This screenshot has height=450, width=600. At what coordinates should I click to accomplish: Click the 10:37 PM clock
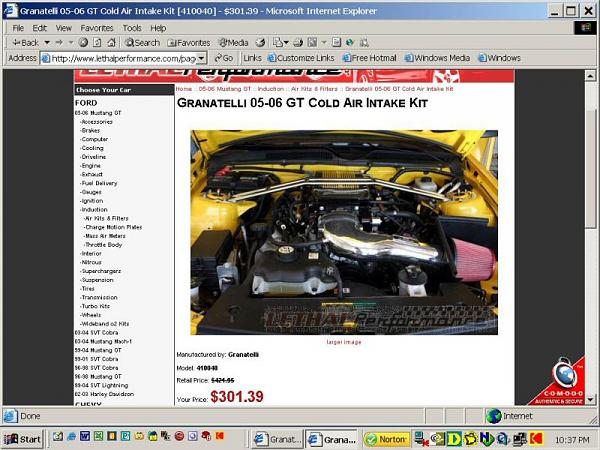point(572,440)
